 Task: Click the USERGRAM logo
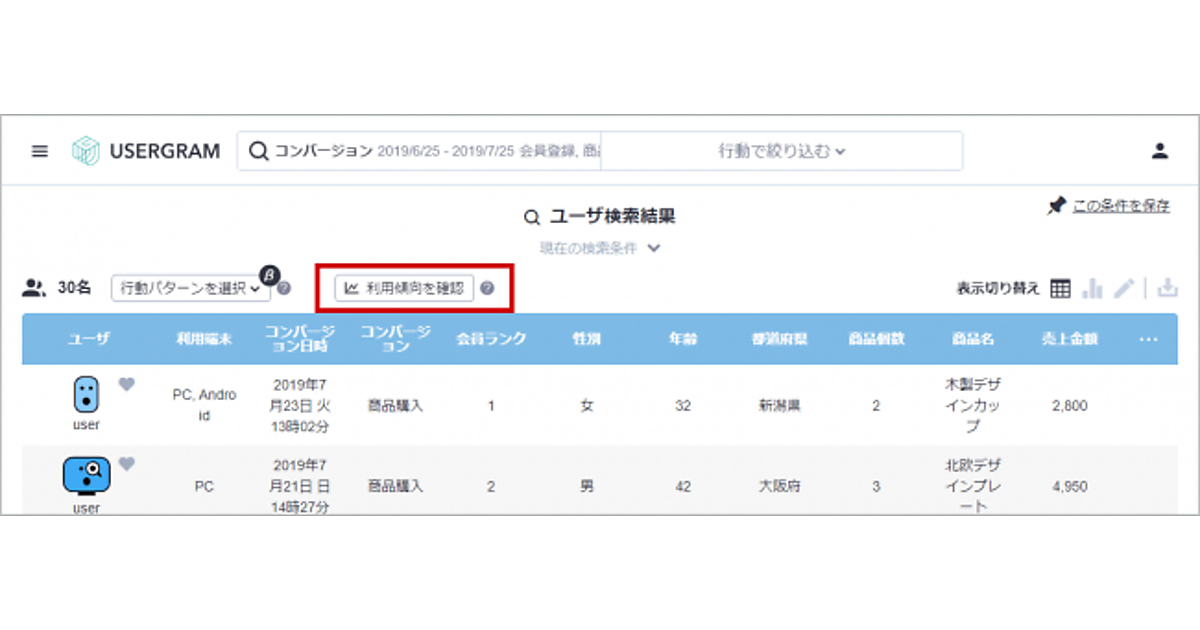point(147,152)
